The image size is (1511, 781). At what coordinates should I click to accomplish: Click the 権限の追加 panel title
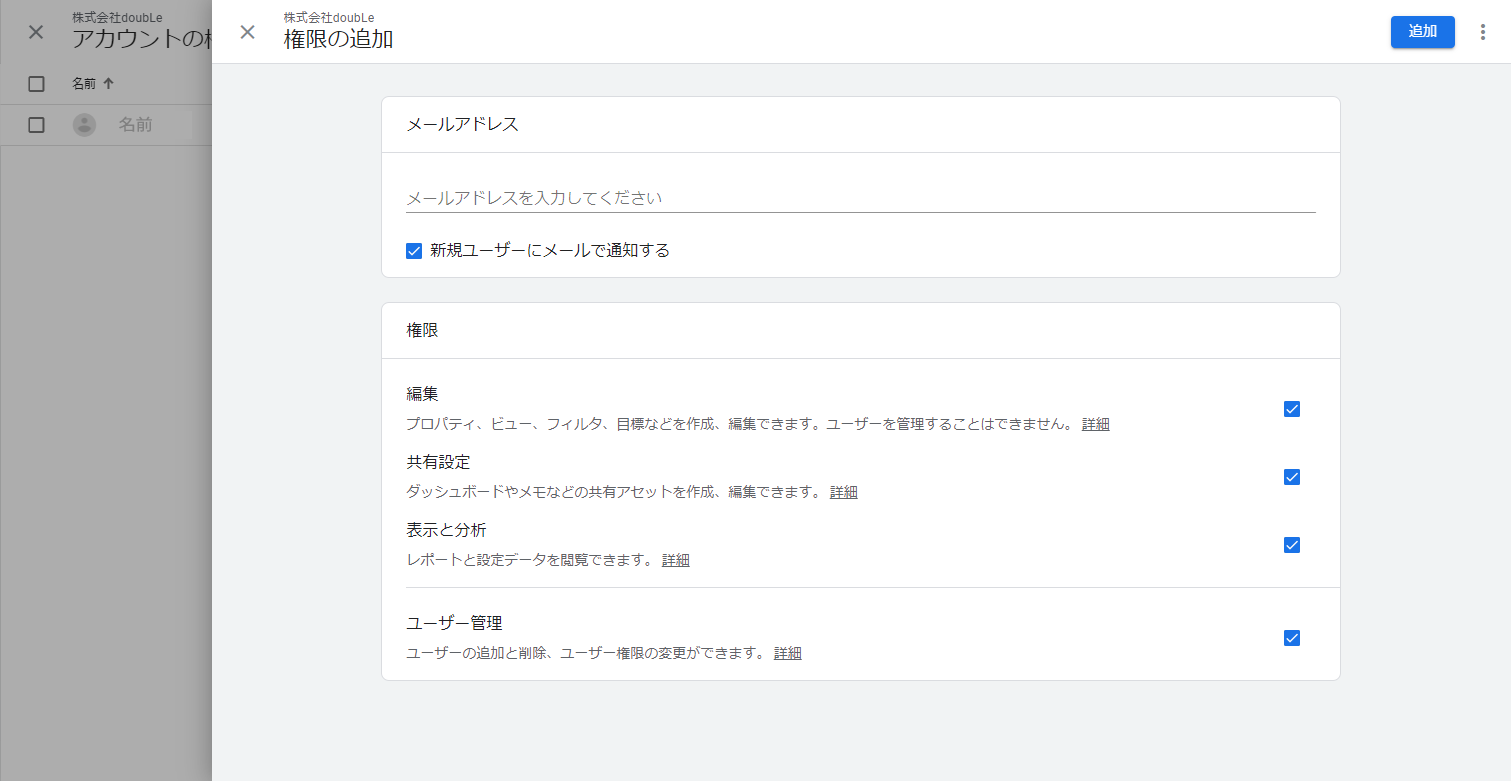coord(338,39)
